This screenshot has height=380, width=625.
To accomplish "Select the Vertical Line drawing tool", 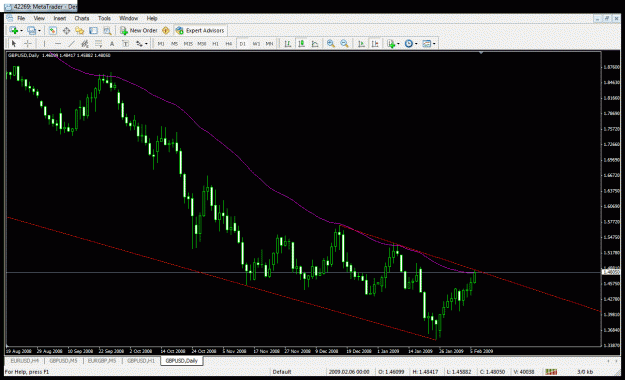I will pos(44,43).
